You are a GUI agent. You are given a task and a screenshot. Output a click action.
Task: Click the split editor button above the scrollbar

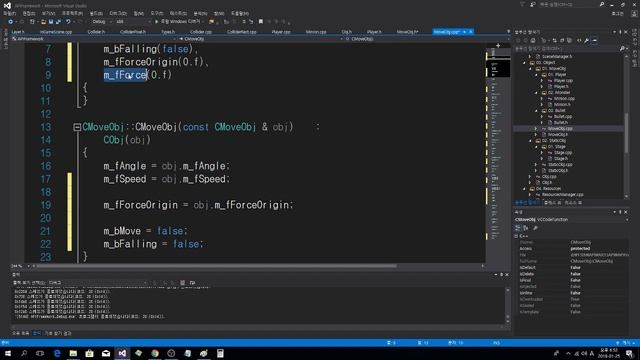(498, 45)
